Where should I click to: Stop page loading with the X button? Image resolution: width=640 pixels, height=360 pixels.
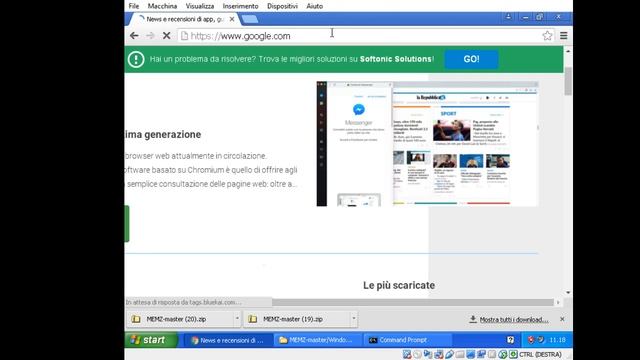(166, 36)
